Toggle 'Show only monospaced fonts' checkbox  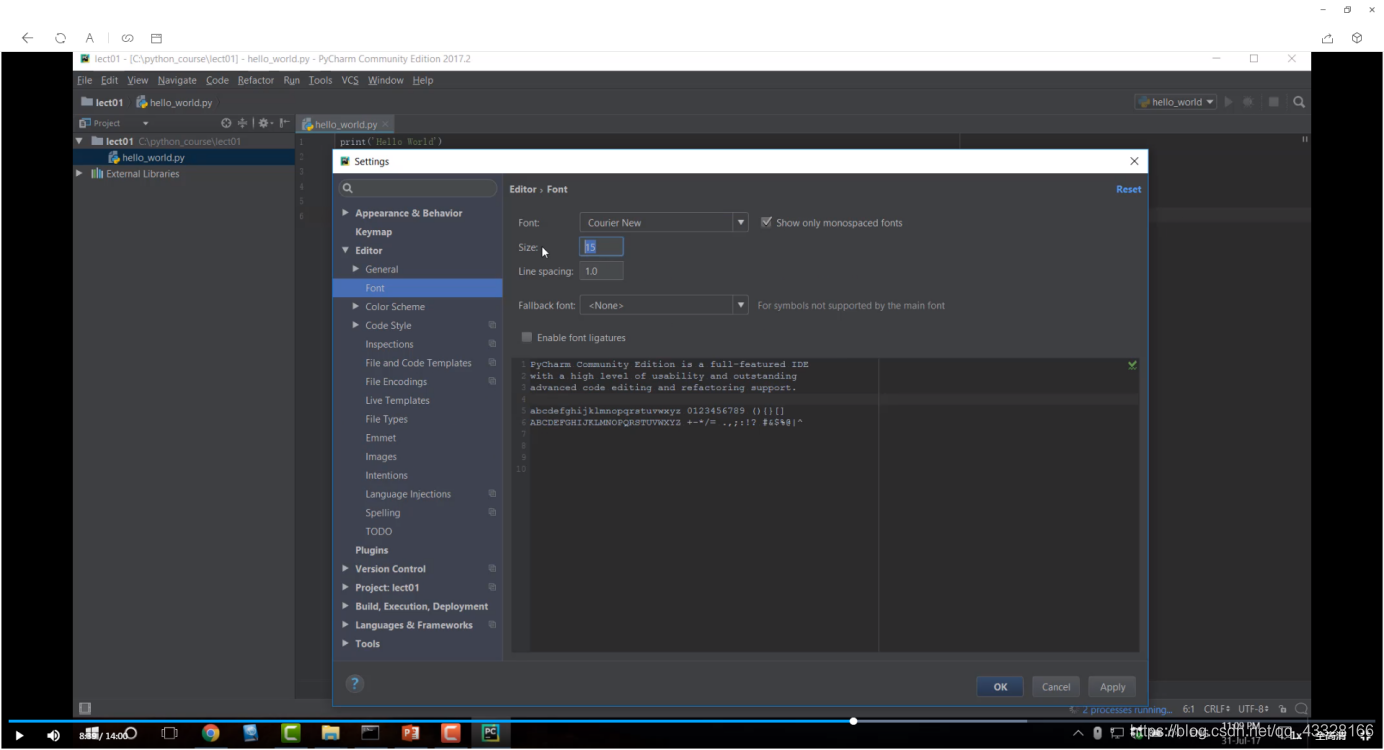(766, 222)
